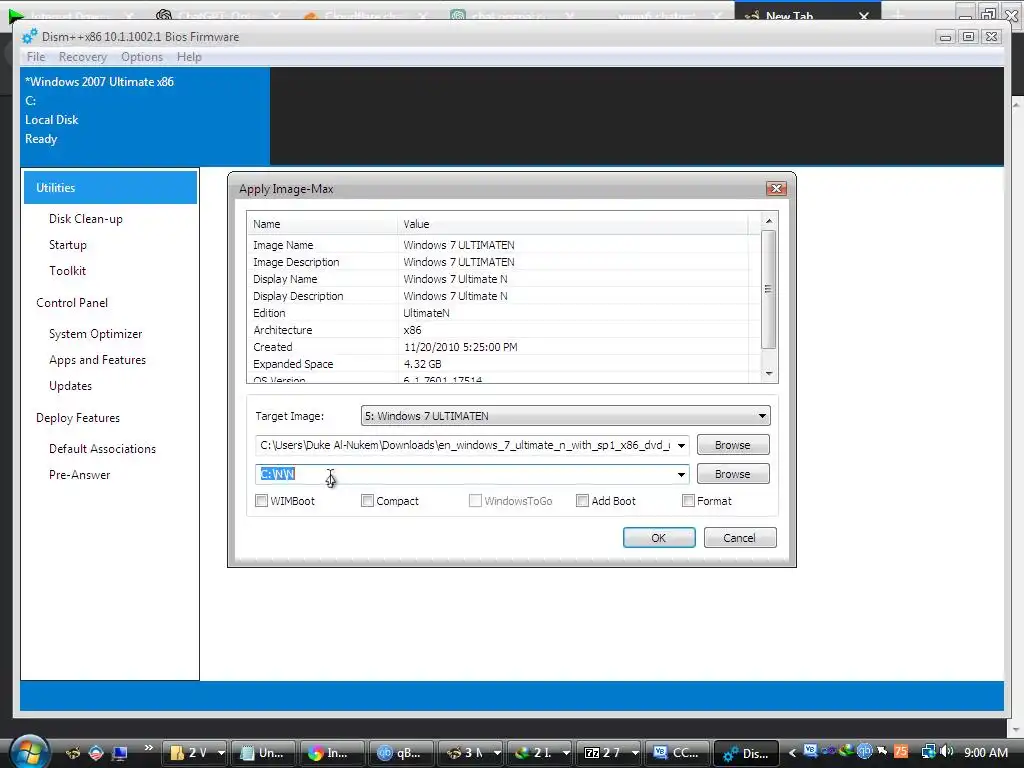Click the image info list scroll up arrow
The height and width of the screenshot is (768, 1024).
[x=769, y=221]
